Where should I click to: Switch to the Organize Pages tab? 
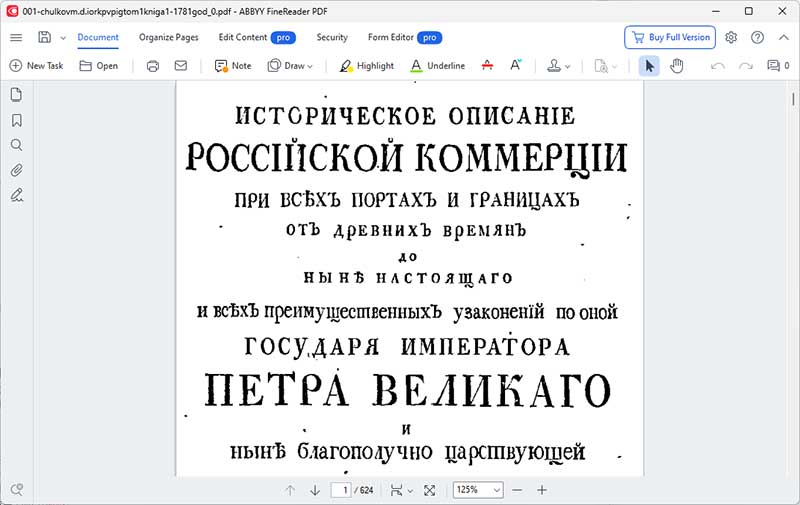(168, 37)
